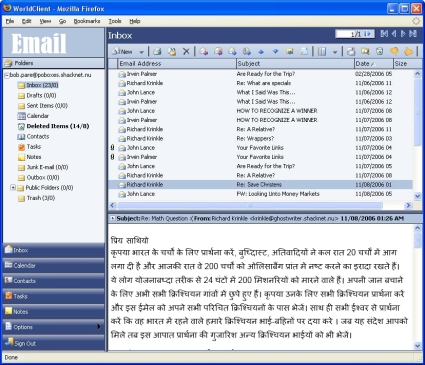Open the Tools menu
This screenshot has height=365, width=425.
(x=115, y=21)
